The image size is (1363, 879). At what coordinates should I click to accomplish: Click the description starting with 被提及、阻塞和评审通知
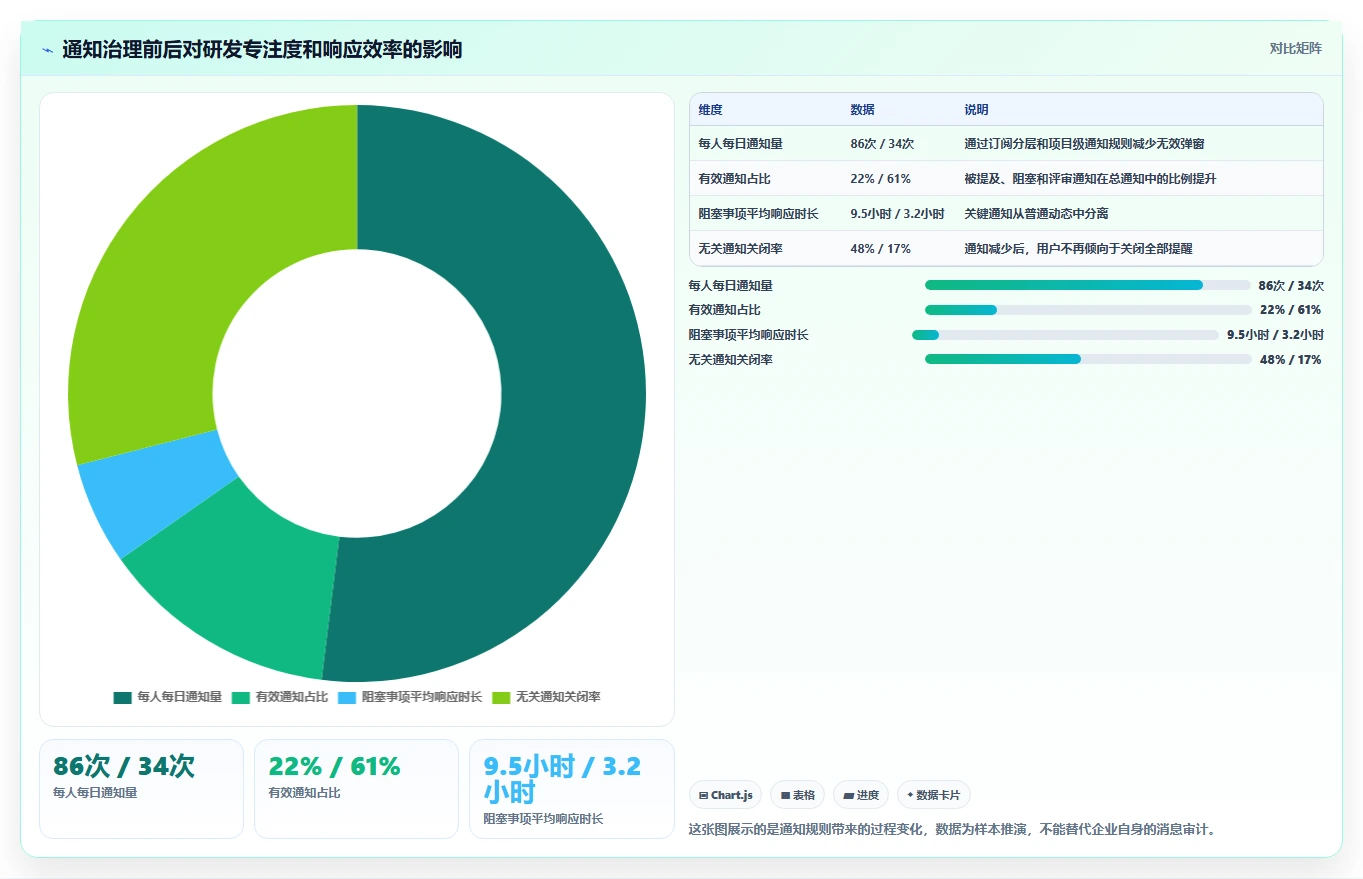1090,179
